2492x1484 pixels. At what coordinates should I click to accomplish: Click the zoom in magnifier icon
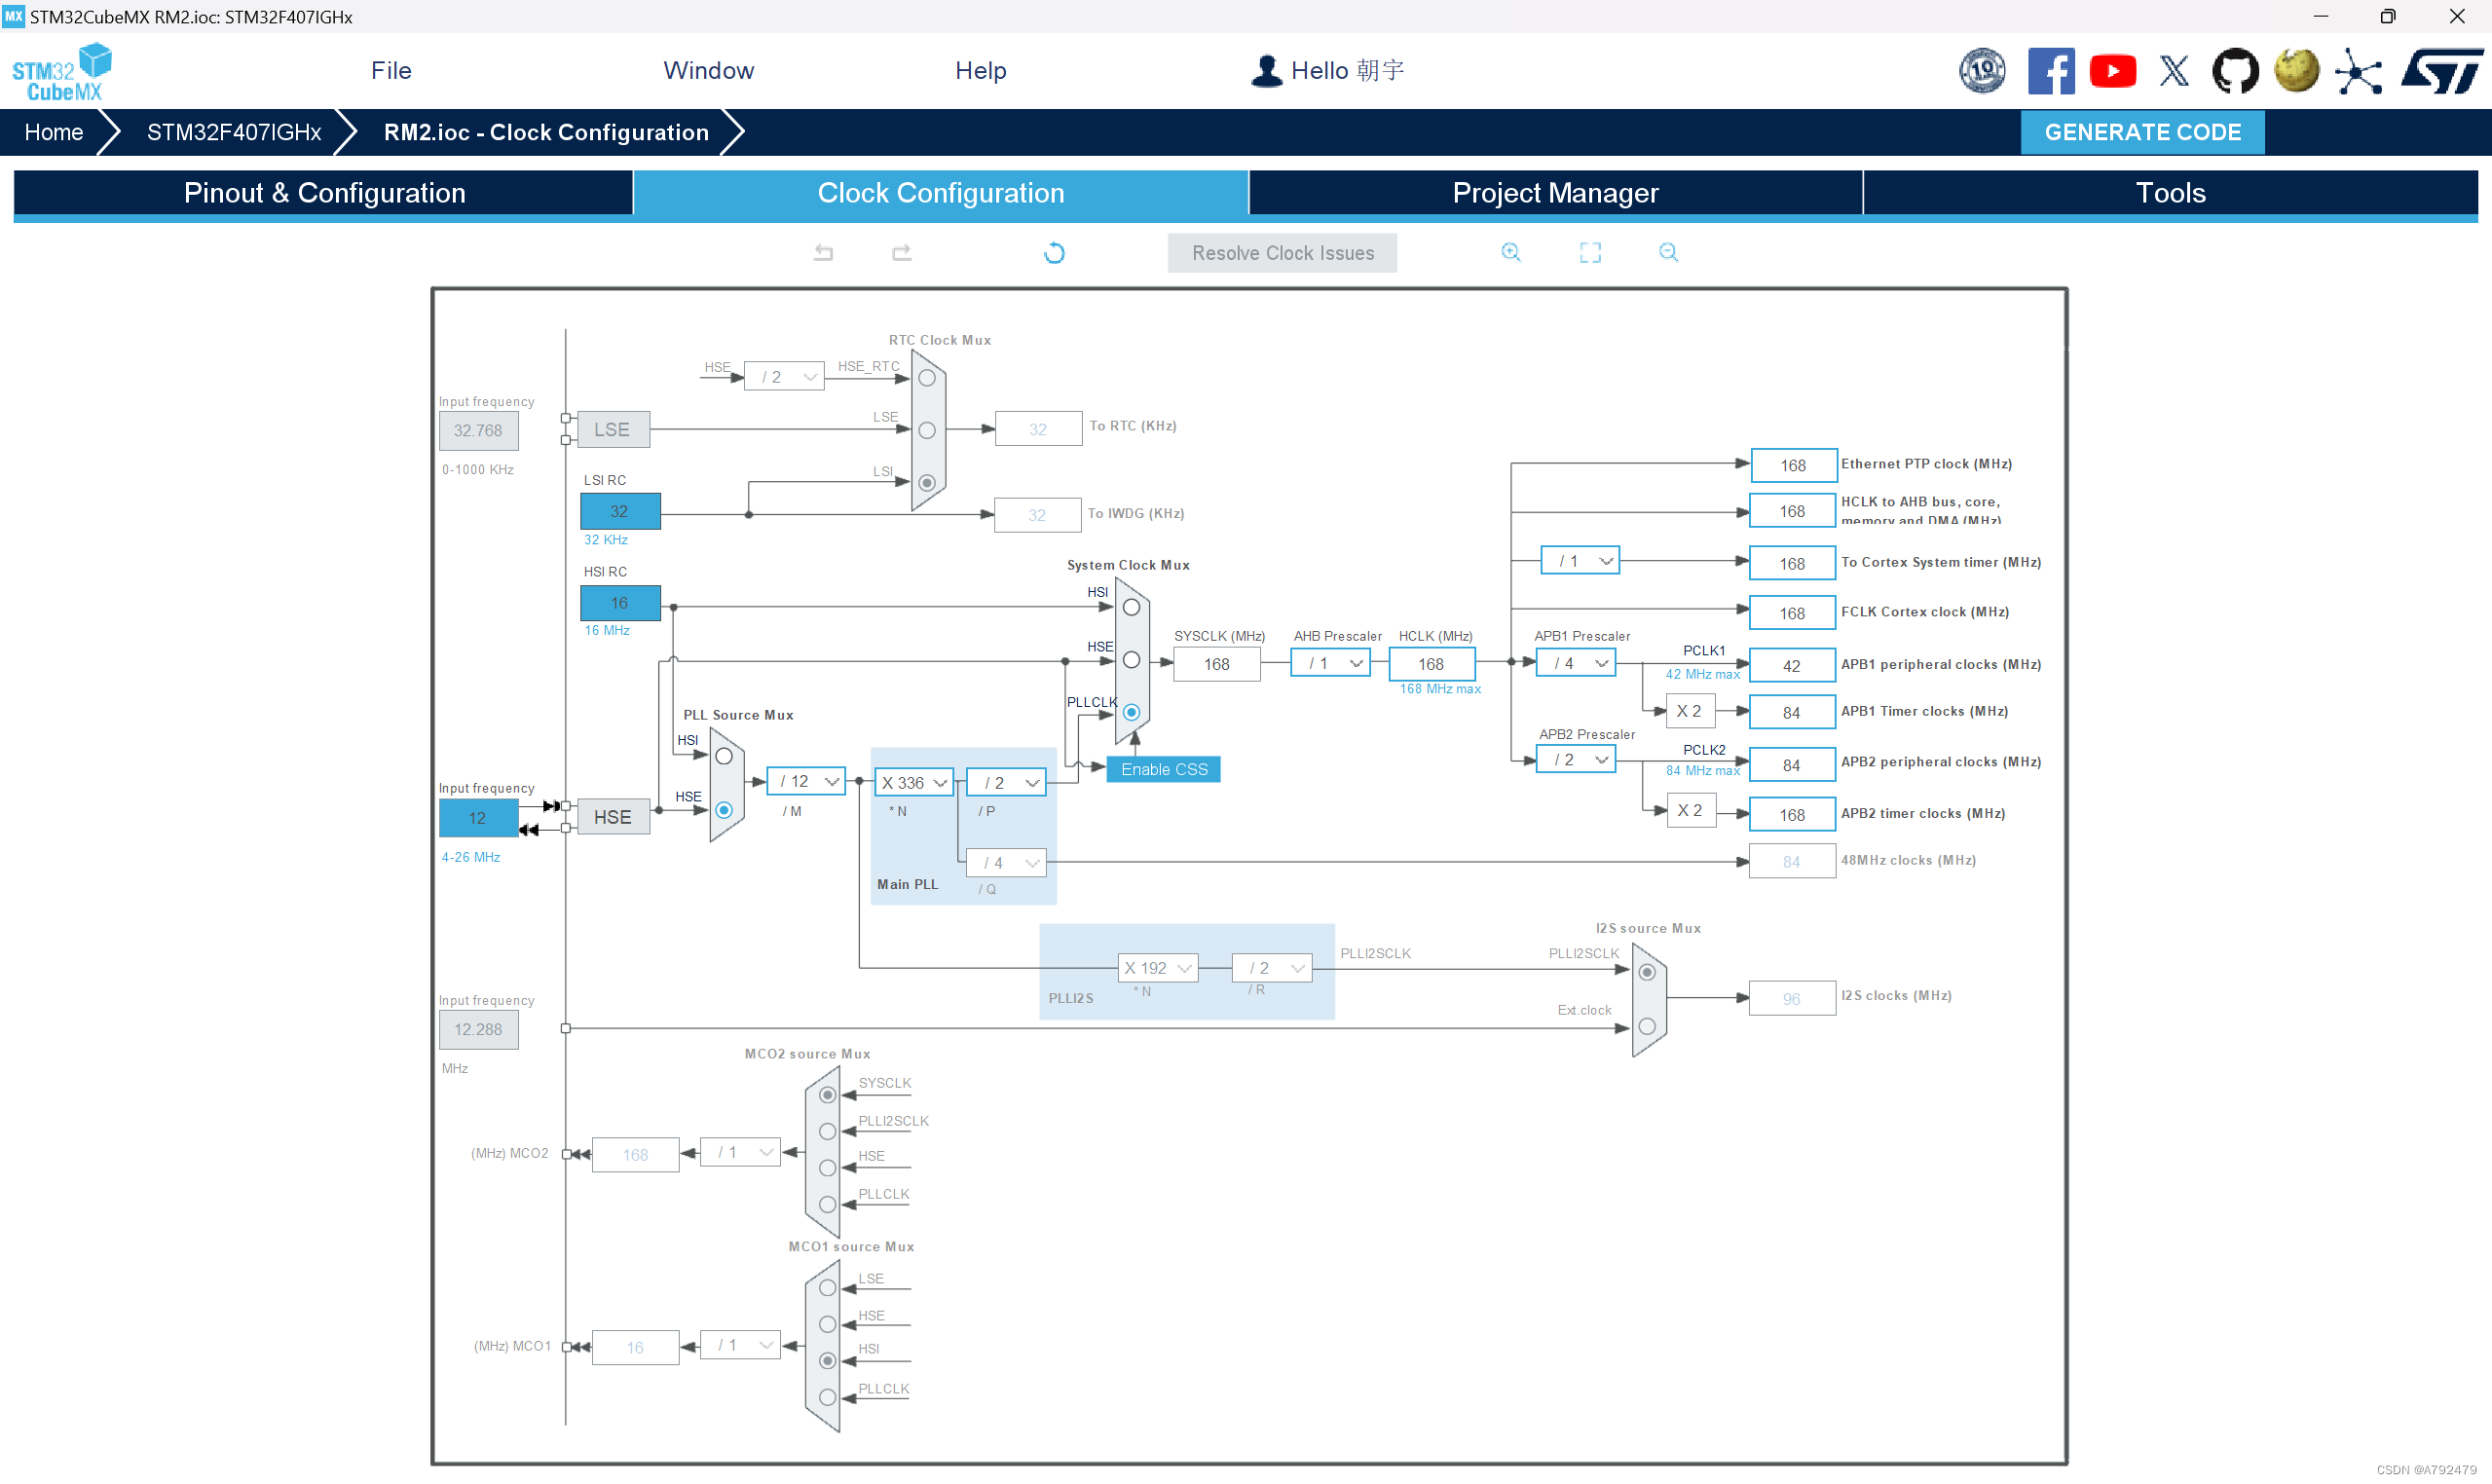pyautogui.click(x=1510, y=253)
